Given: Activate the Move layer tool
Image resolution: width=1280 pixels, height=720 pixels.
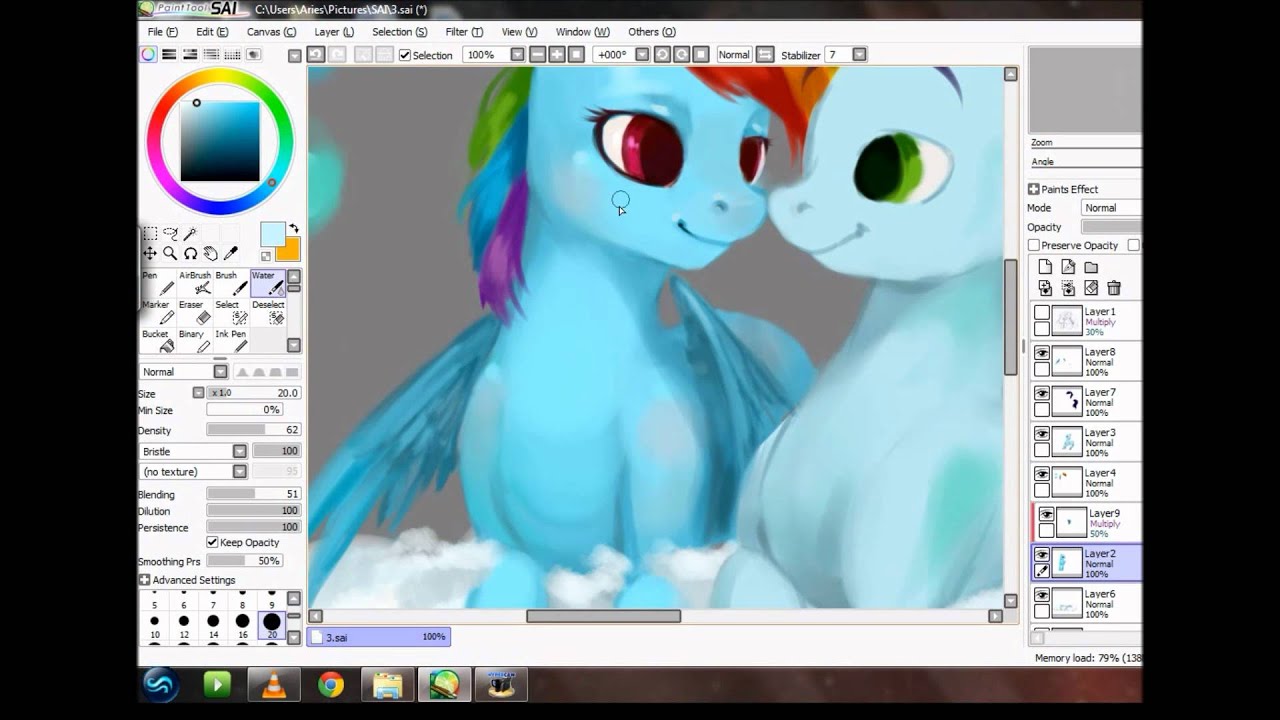Looking at the screenshot, I should tap(150, 254).
